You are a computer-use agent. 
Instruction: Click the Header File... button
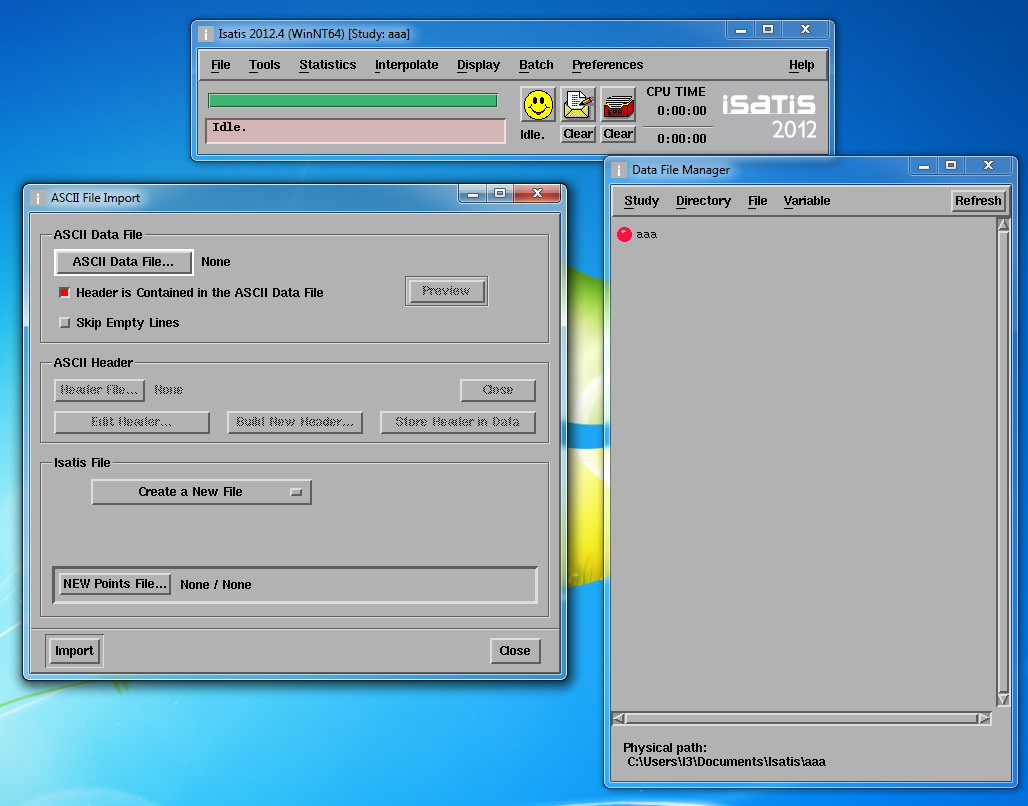(x=99, y=390)
